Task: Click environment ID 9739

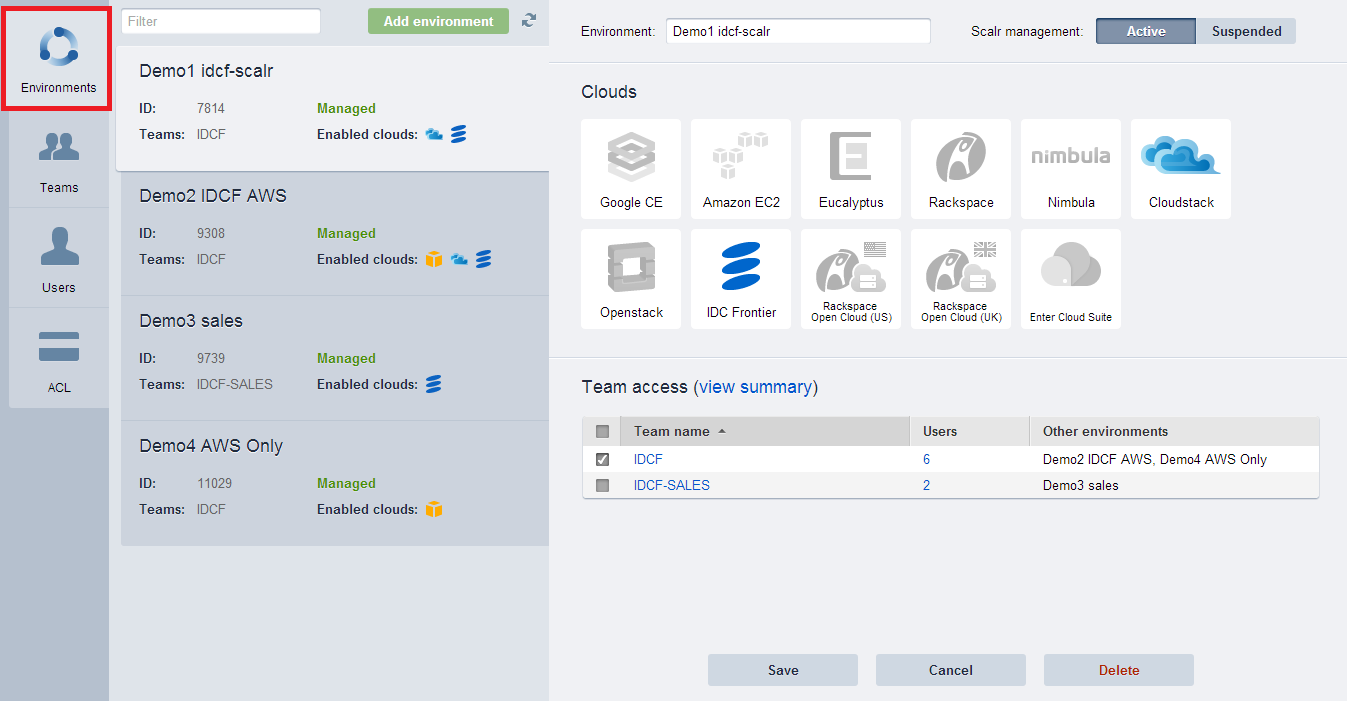Action: (x=211, y=358)
